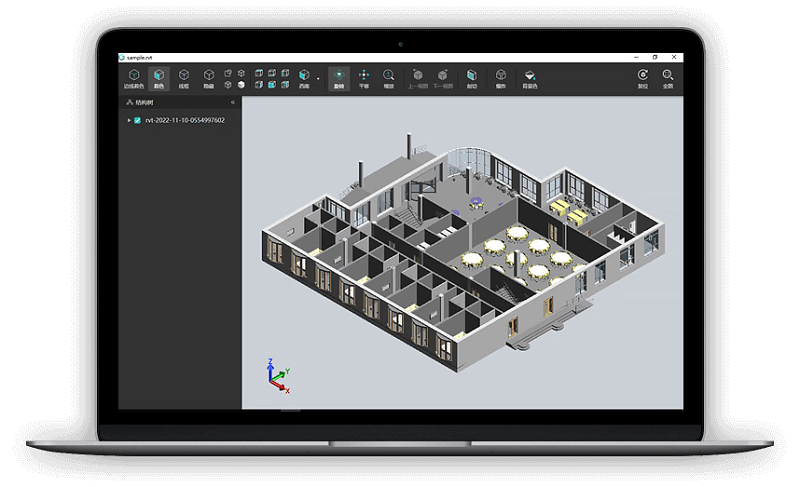The height and width of the screenshot is (487, 800).
Task: Open the dropdown arrow beside 西南
Action: (x=318, y=79)
